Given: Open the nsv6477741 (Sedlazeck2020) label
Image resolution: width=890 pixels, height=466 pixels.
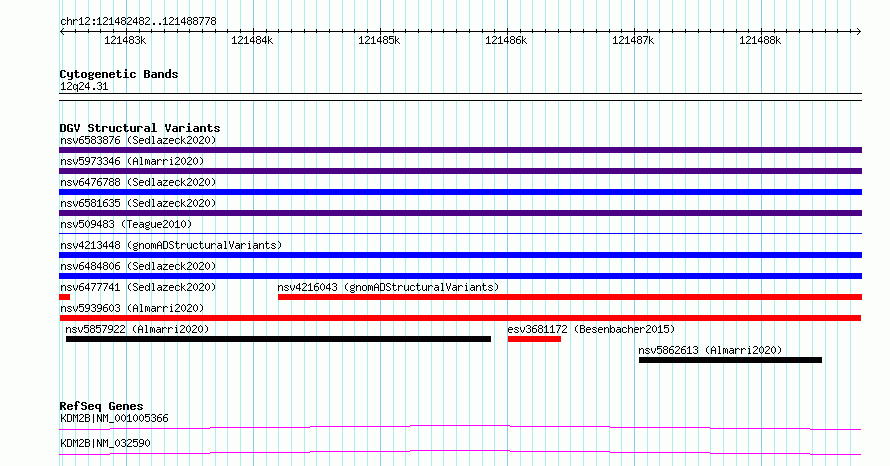Looking at the screenshot, I should tap(138, 287).
